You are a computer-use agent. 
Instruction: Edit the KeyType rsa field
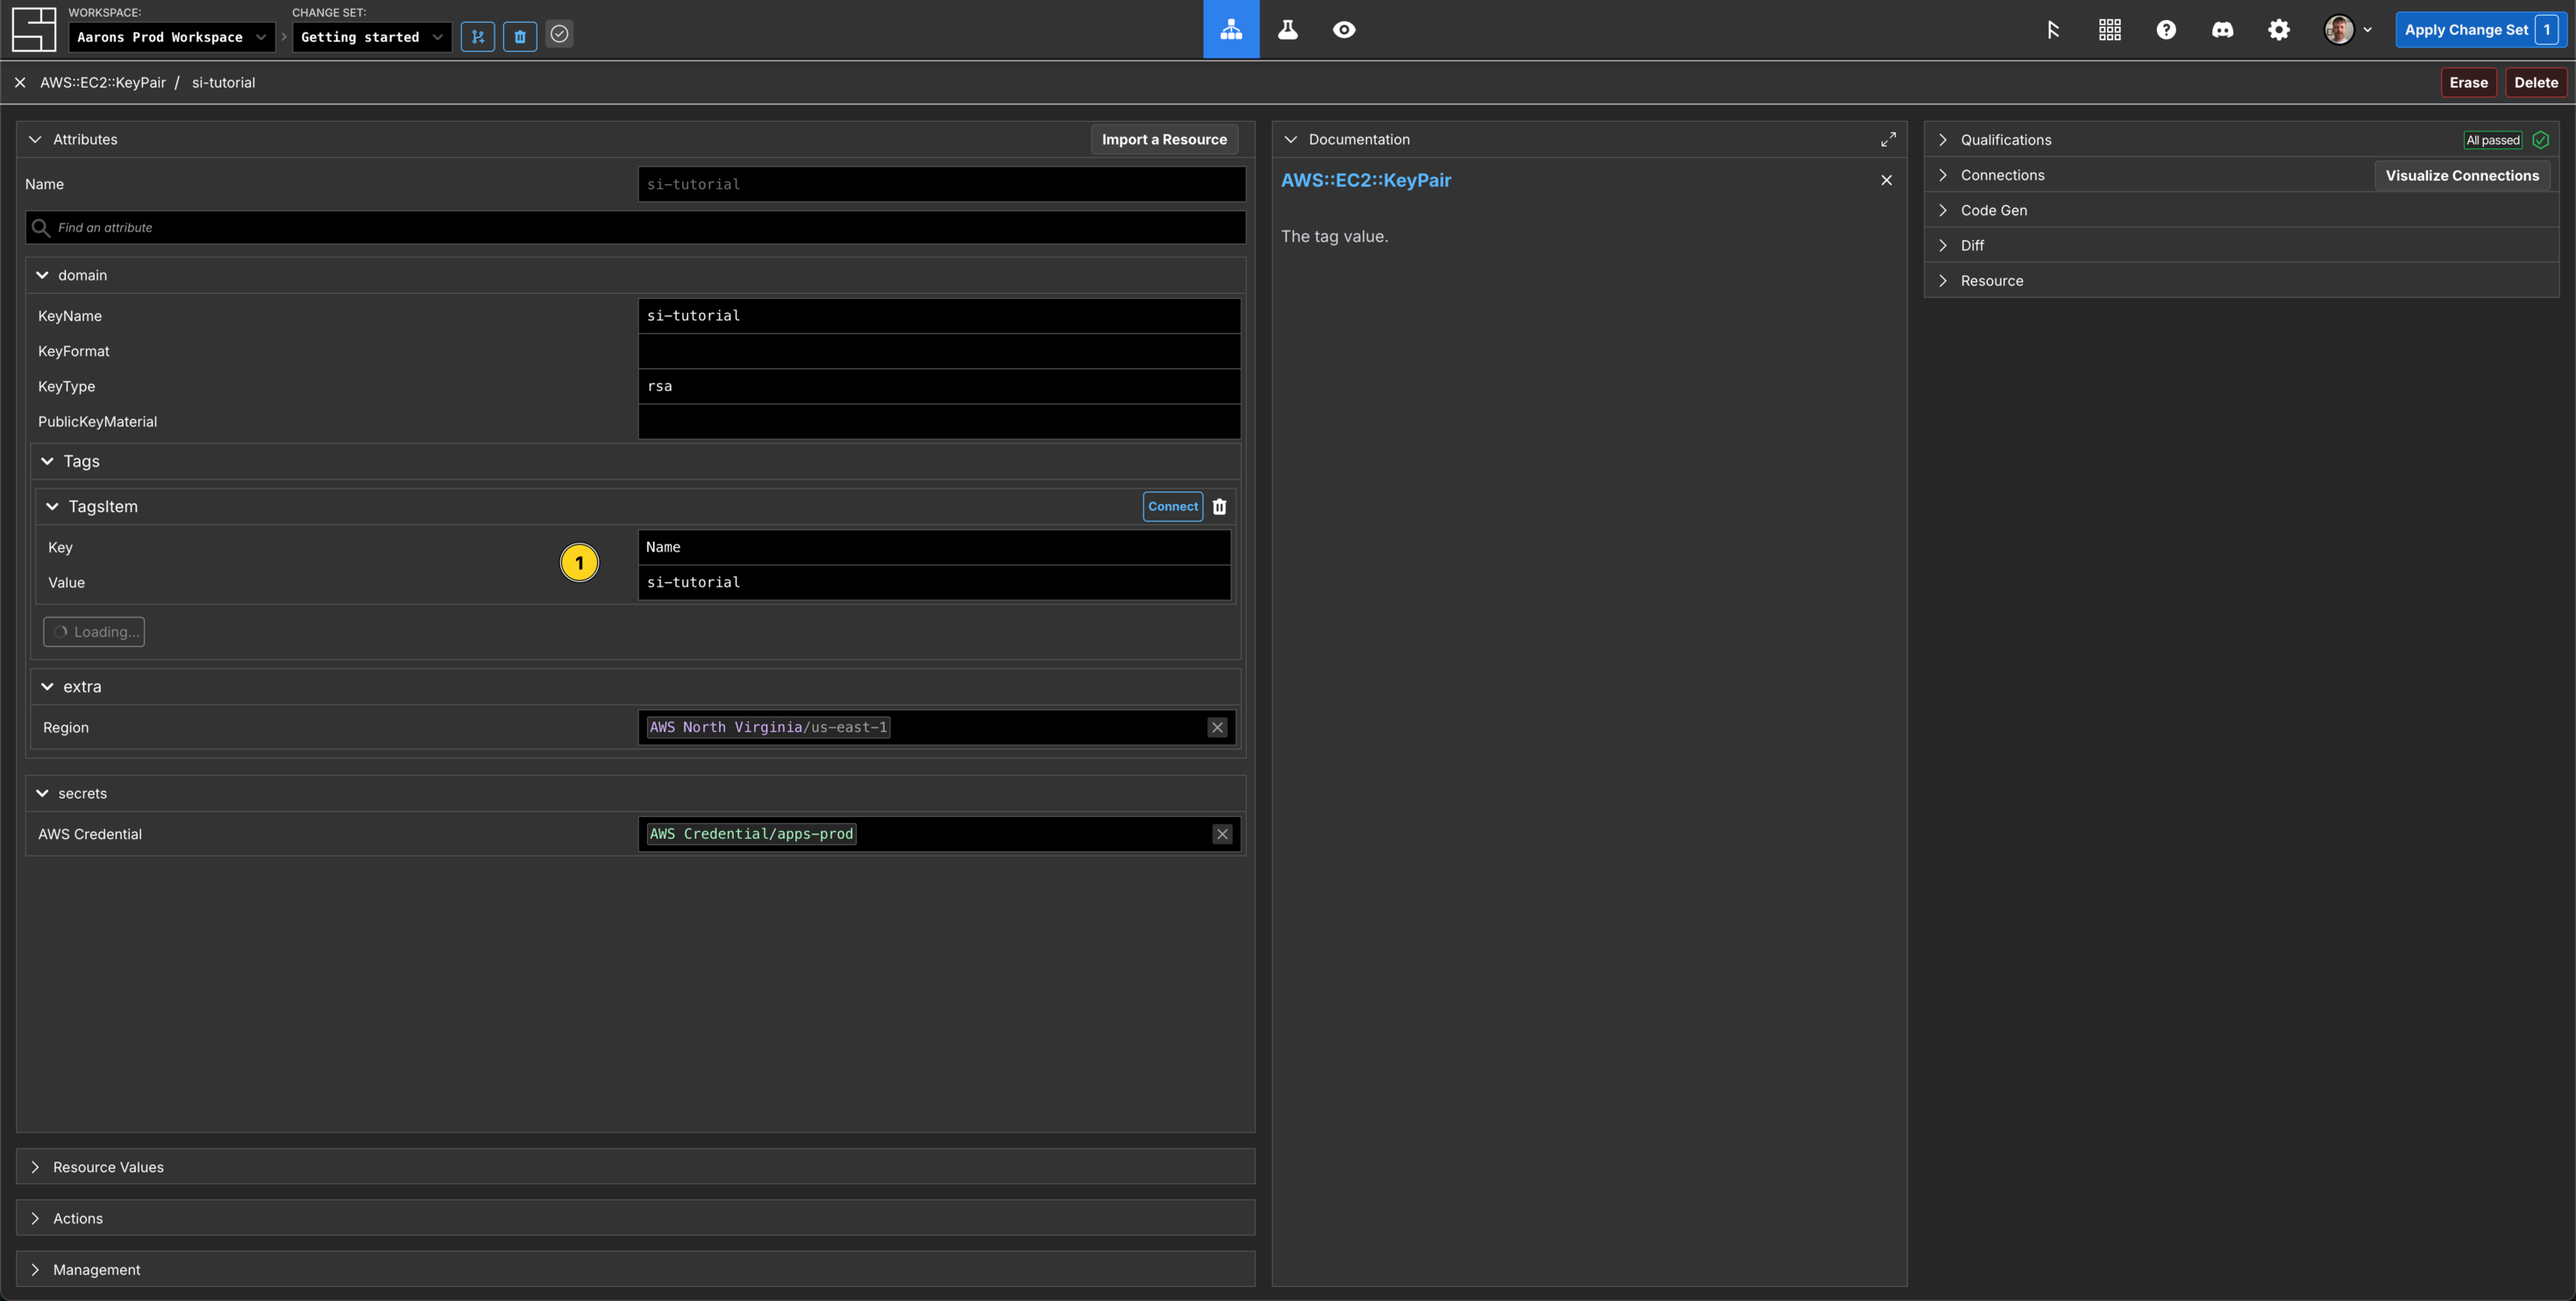pyautogui.click(x=939, y=386)
